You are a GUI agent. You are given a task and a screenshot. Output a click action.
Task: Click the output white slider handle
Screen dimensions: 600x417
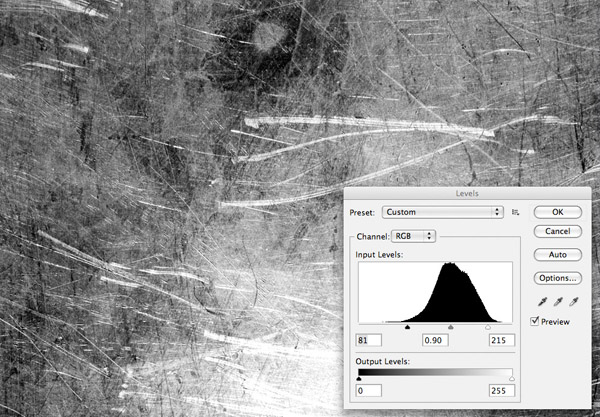[512, 379]
